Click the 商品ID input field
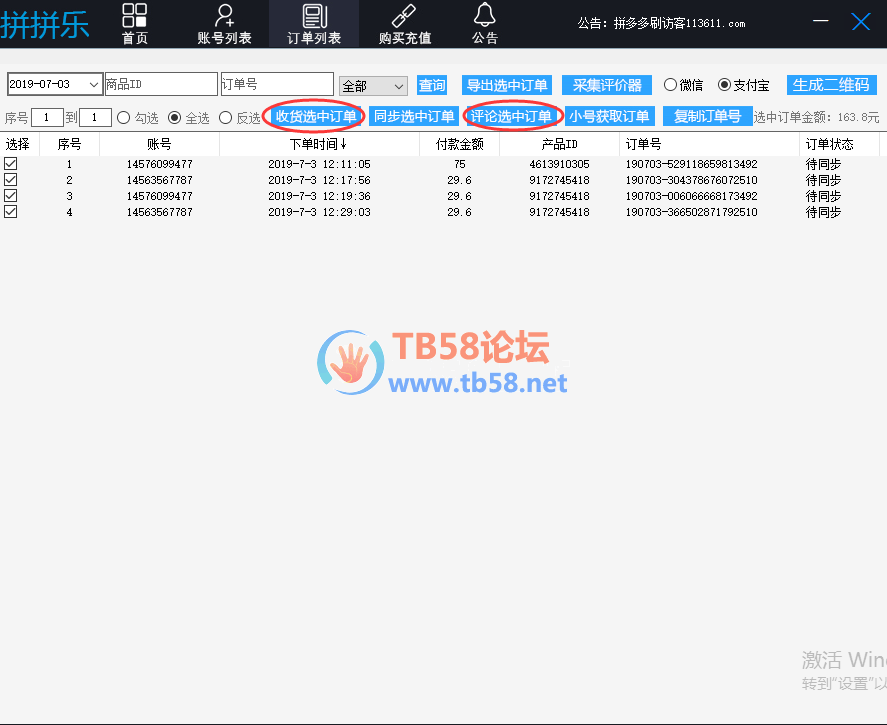 click(161, 84)
